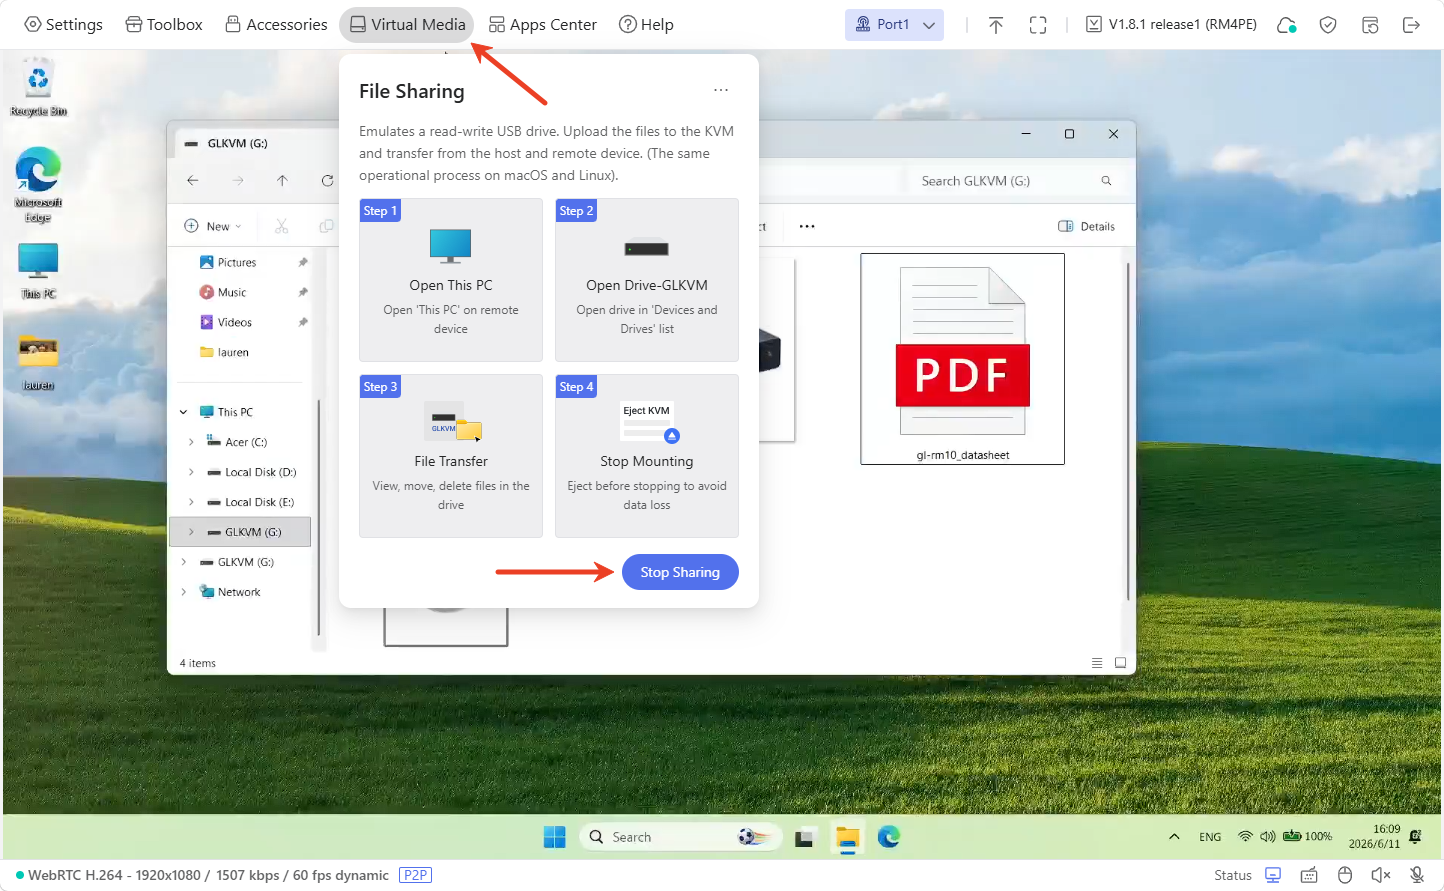1444x891 pixels.
Task: Click the Step 2 Open Drive-GLKVM card
Action: 647,280
